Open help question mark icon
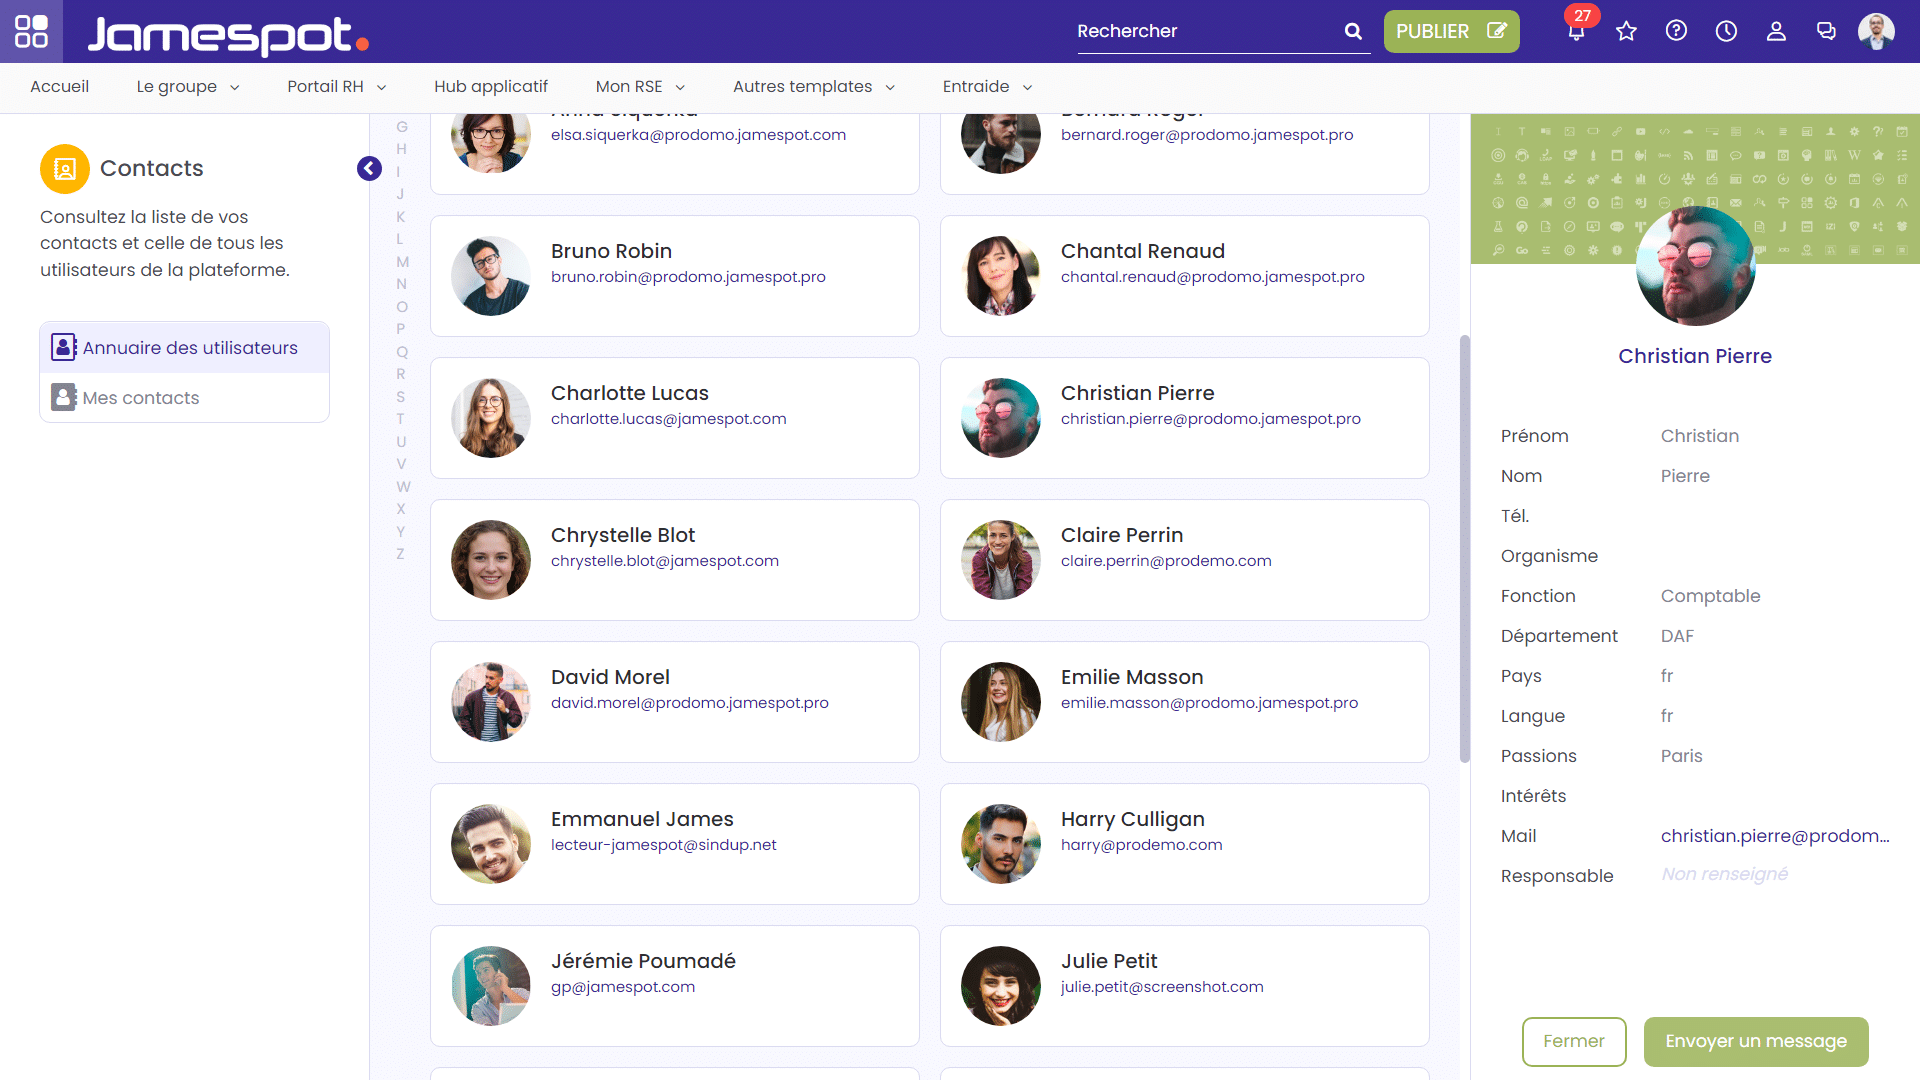 click(1676, 31)
